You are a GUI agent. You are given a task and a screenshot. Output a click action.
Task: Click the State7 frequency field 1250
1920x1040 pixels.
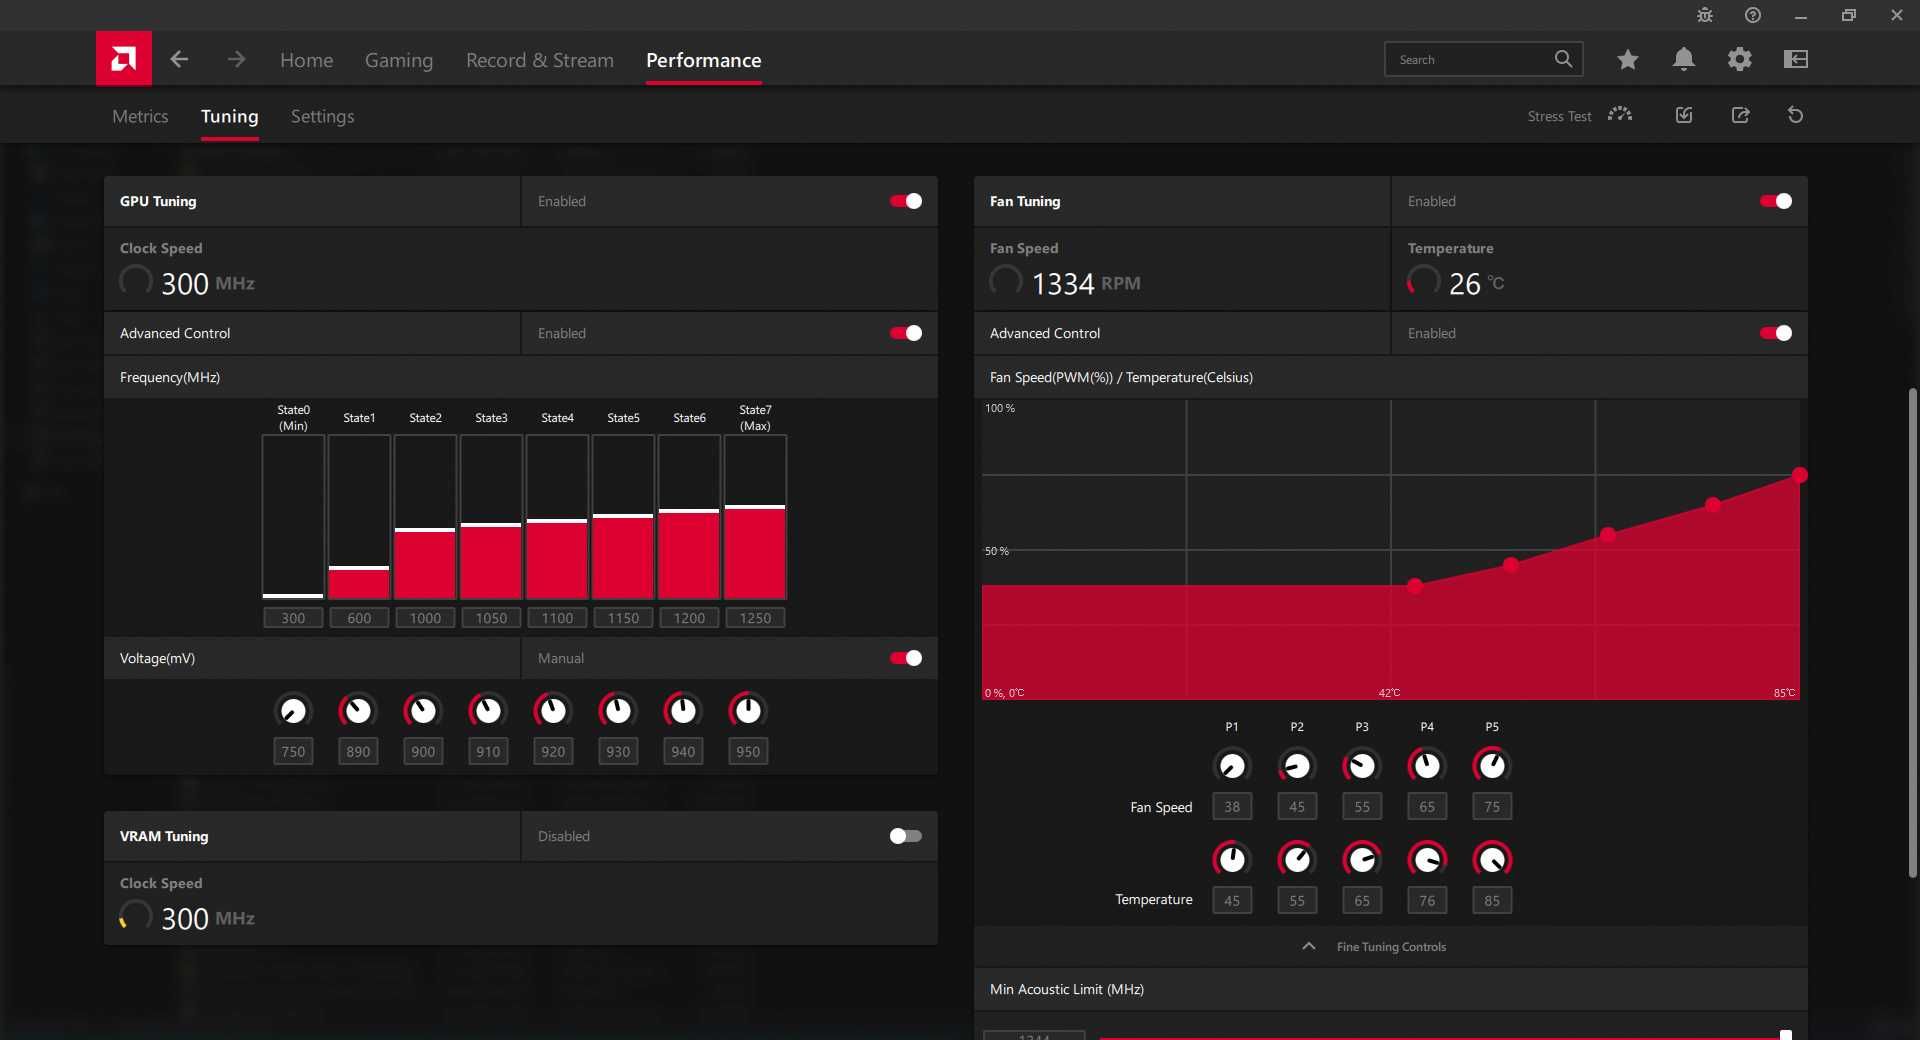755,618
